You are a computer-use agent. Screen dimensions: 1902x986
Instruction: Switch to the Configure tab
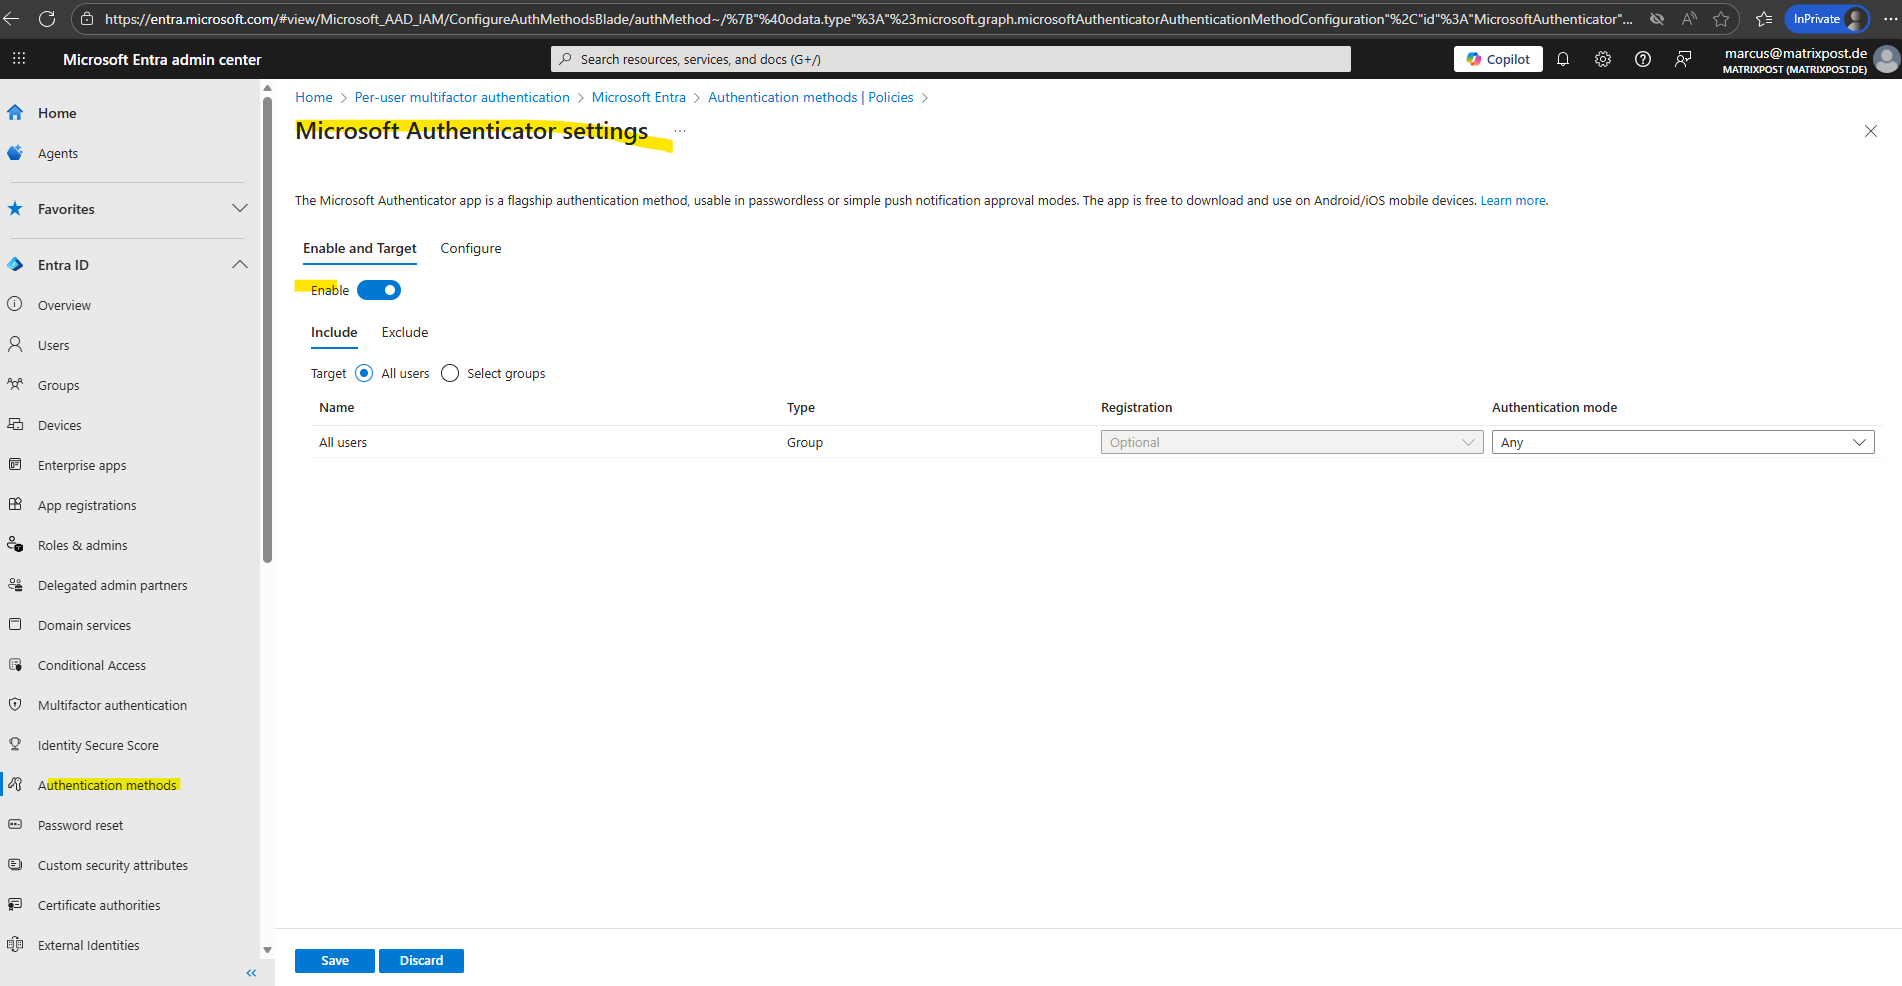coord(470,247)
